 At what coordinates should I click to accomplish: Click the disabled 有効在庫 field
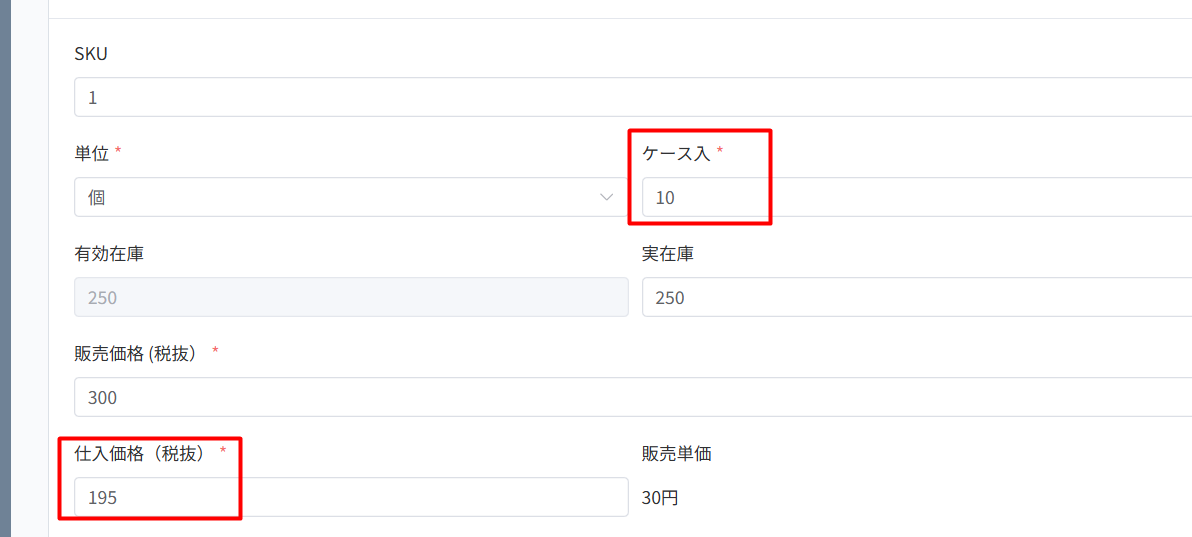click(350, 298)
